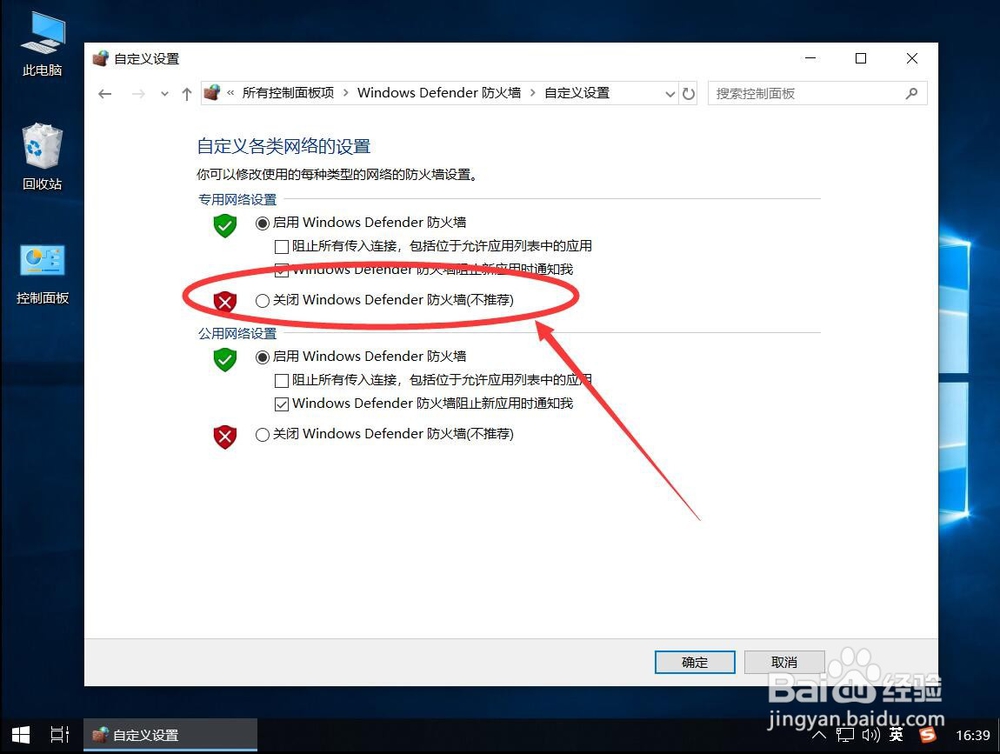The width and height of the screenshot is (1000, 754).
Task: Close the 自定义设置 window
Action: [912, 59]
